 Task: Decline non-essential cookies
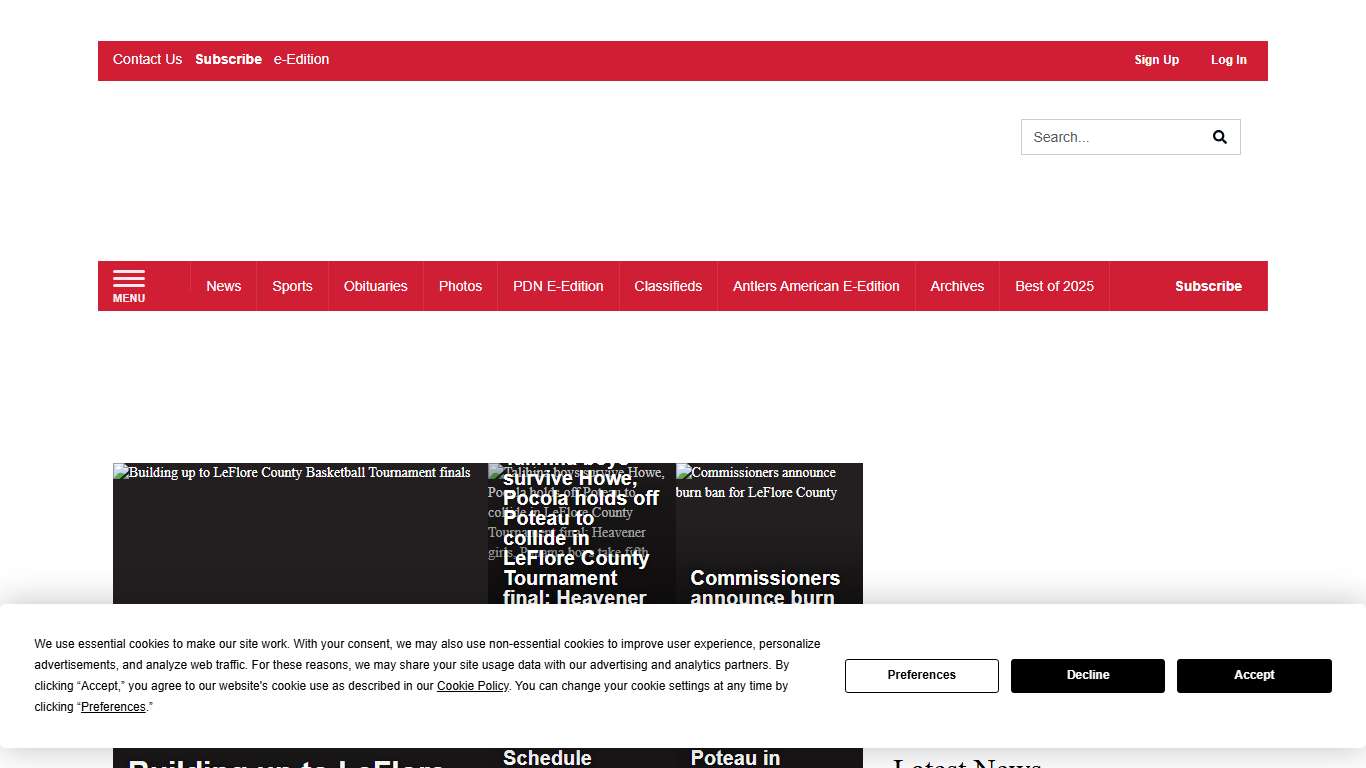click(x=1087, y=676)
